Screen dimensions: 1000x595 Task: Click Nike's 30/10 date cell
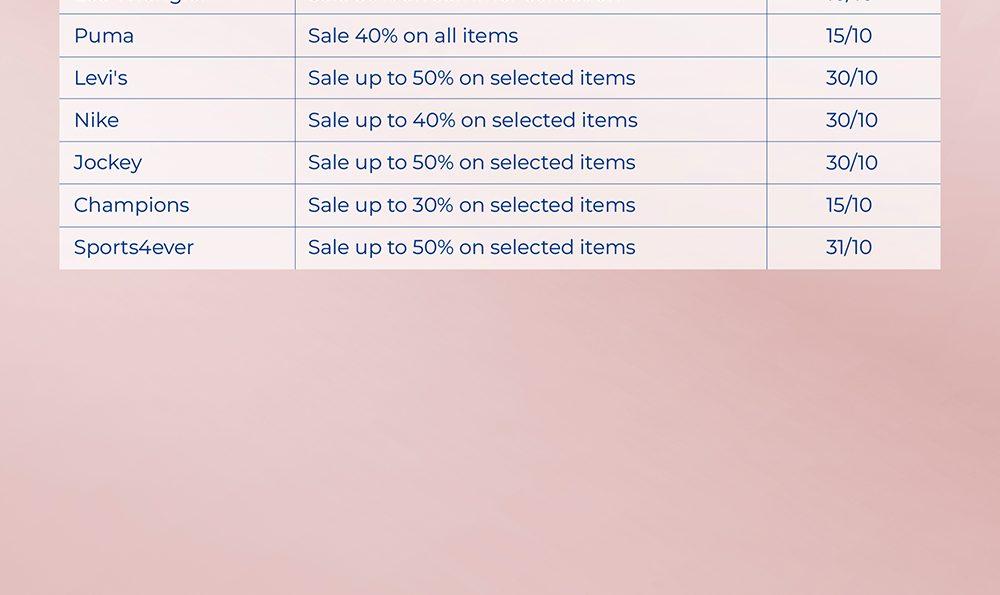852,120
